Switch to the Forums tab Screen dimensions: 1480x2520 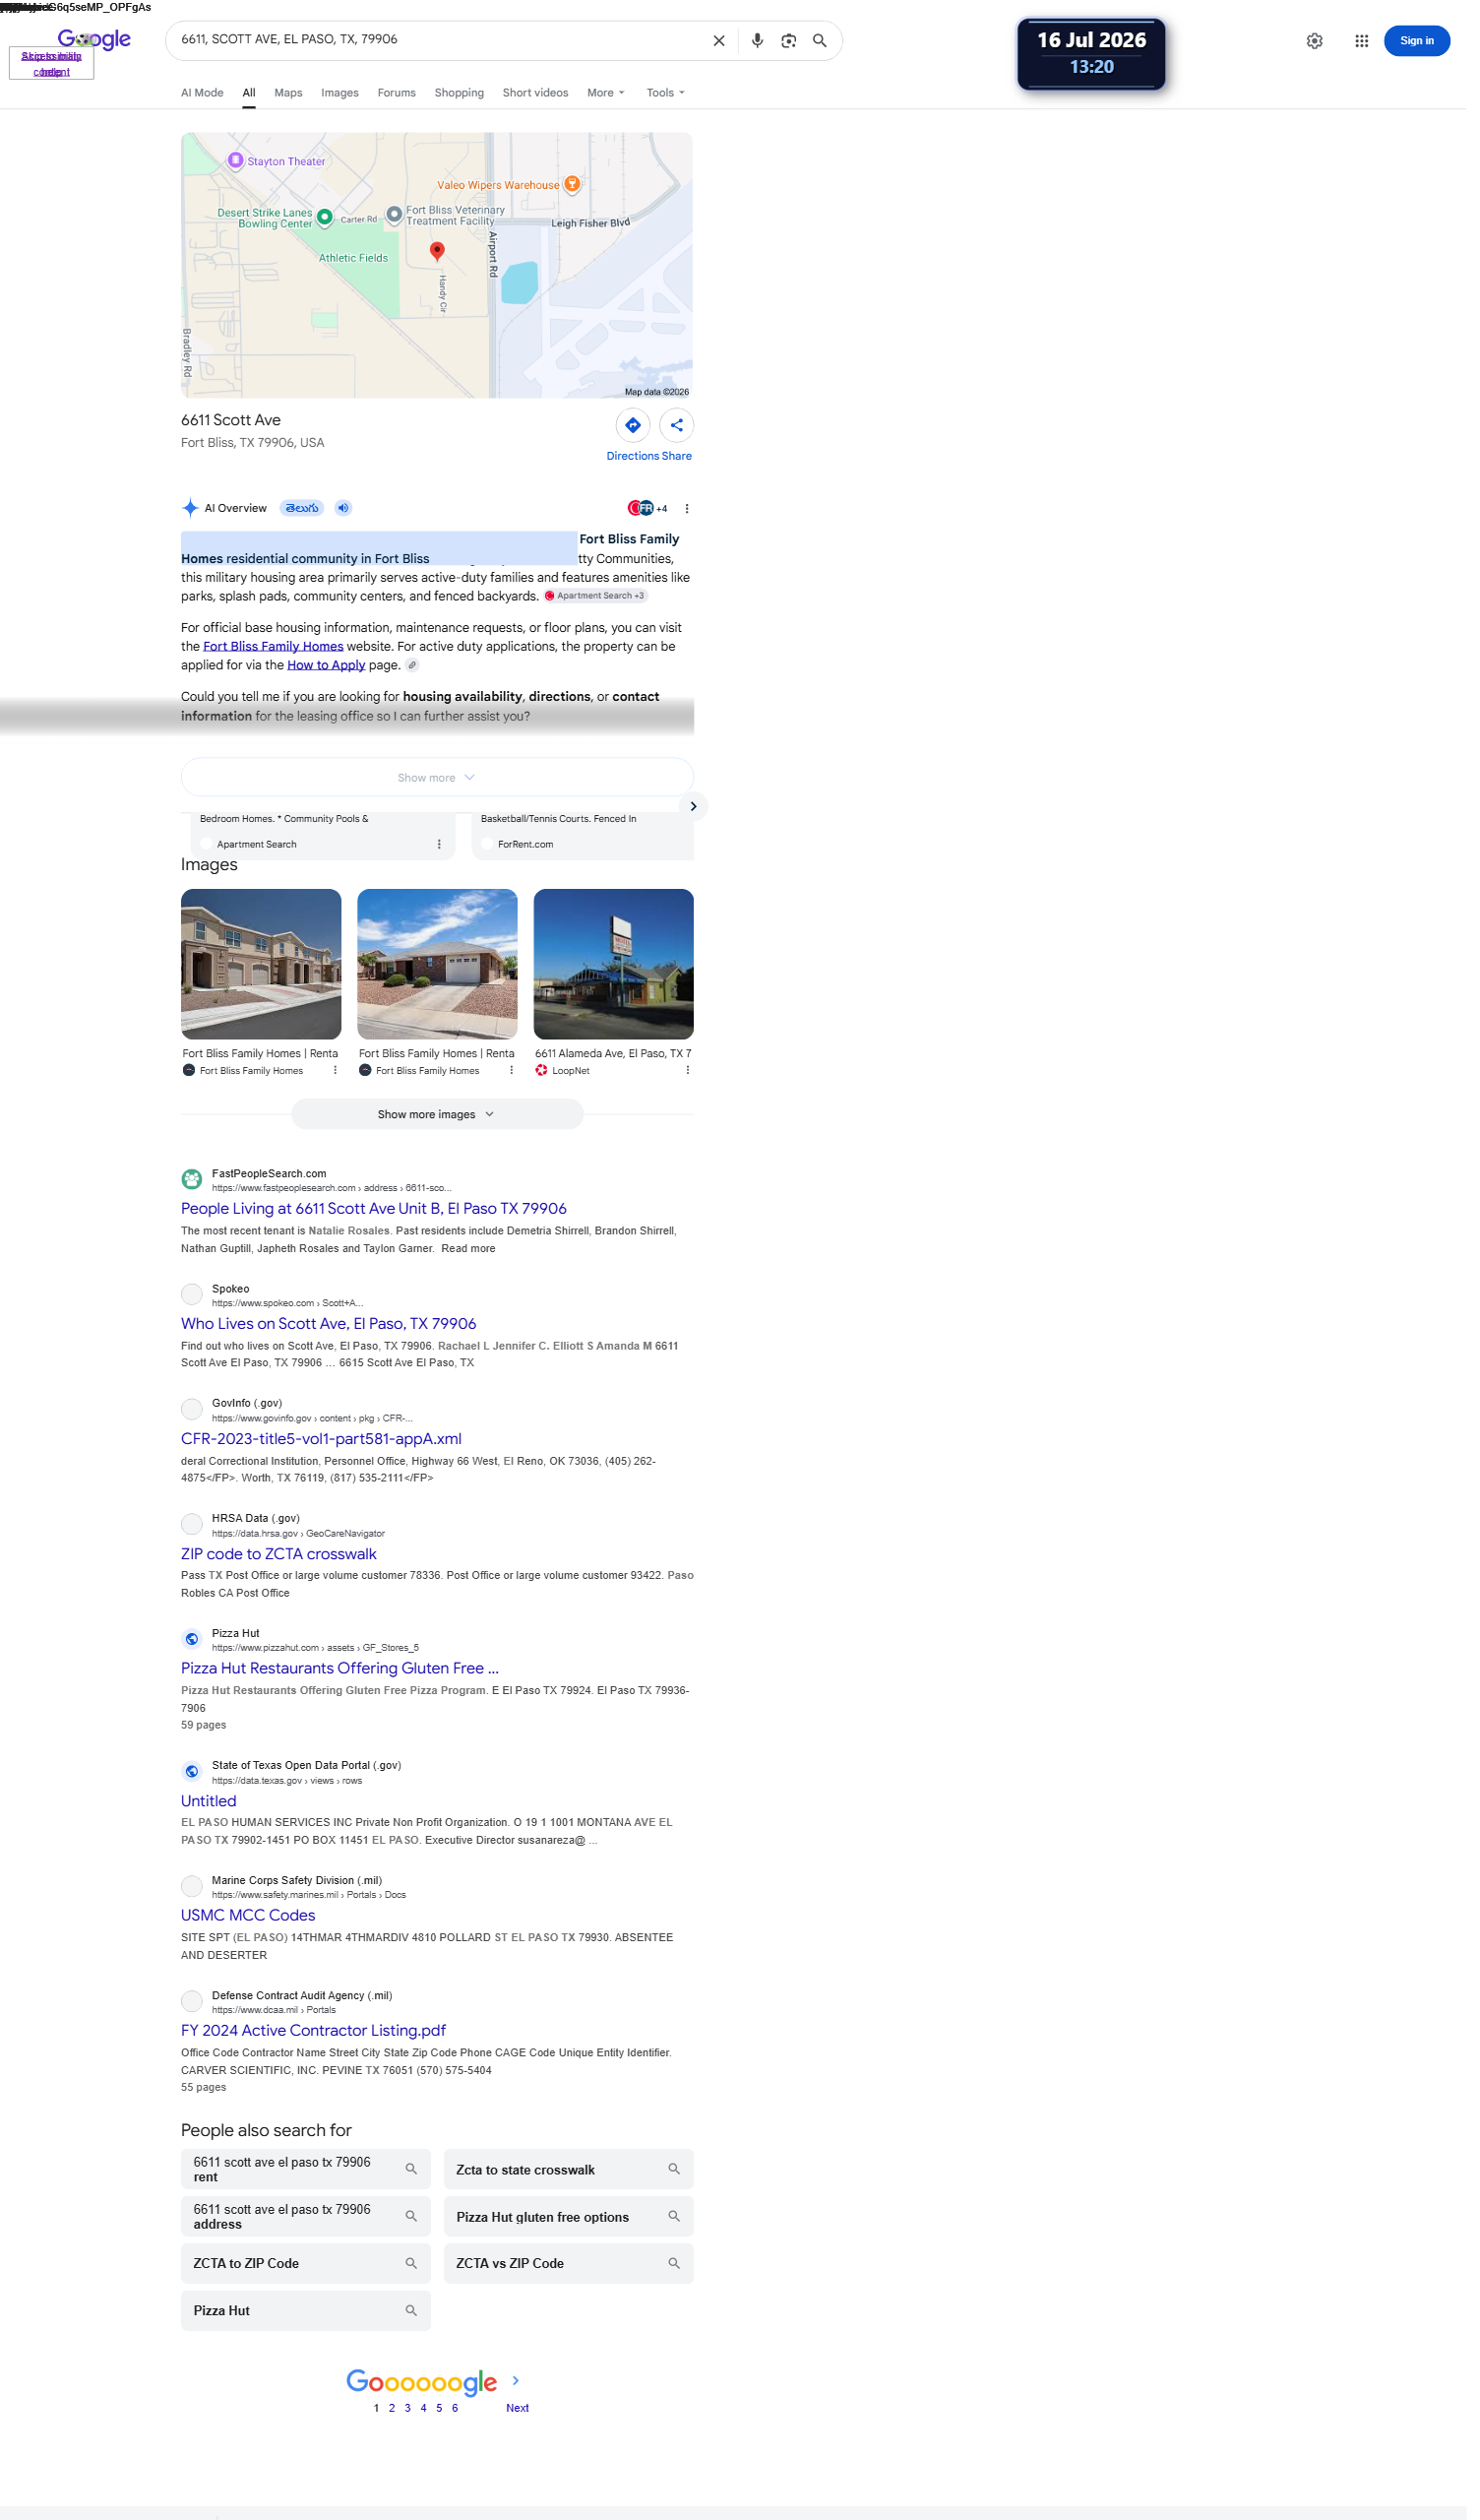point(400,93)
